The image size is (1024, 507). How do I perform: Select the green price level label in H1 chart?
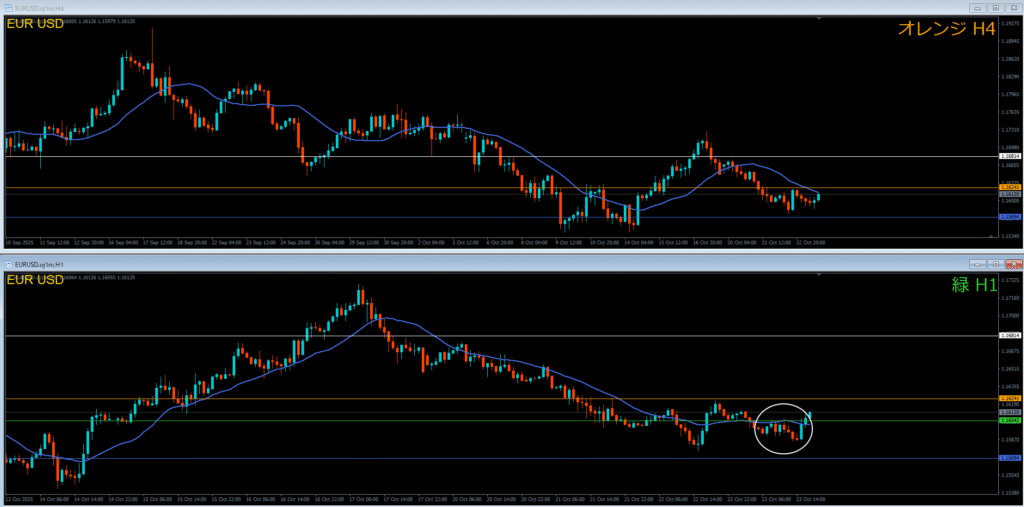pyautogui.click(x=1010, y=420)
